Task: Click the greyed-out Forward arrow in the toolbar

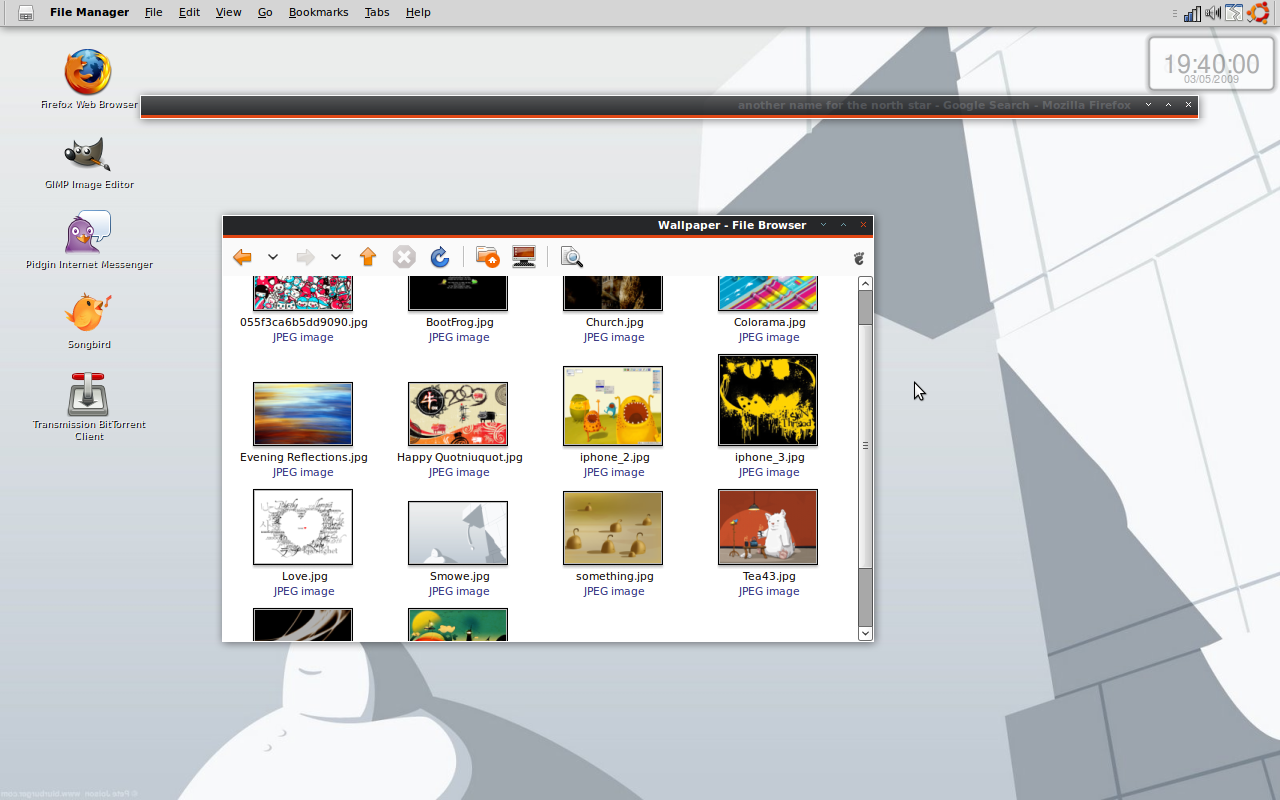Action: 305,258
